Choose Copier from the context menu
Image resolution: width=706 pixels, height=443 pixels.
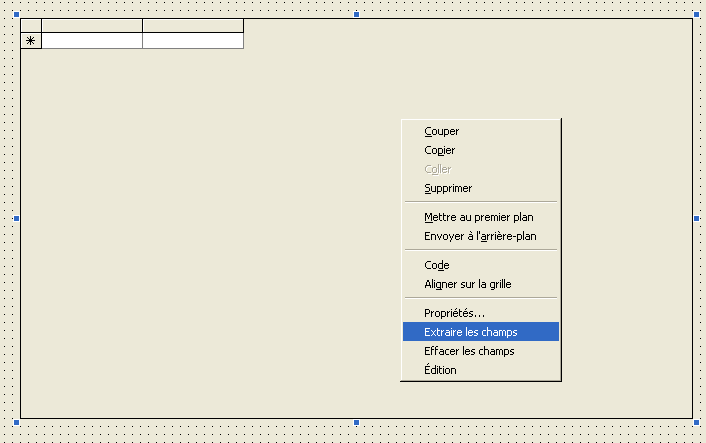439,150
